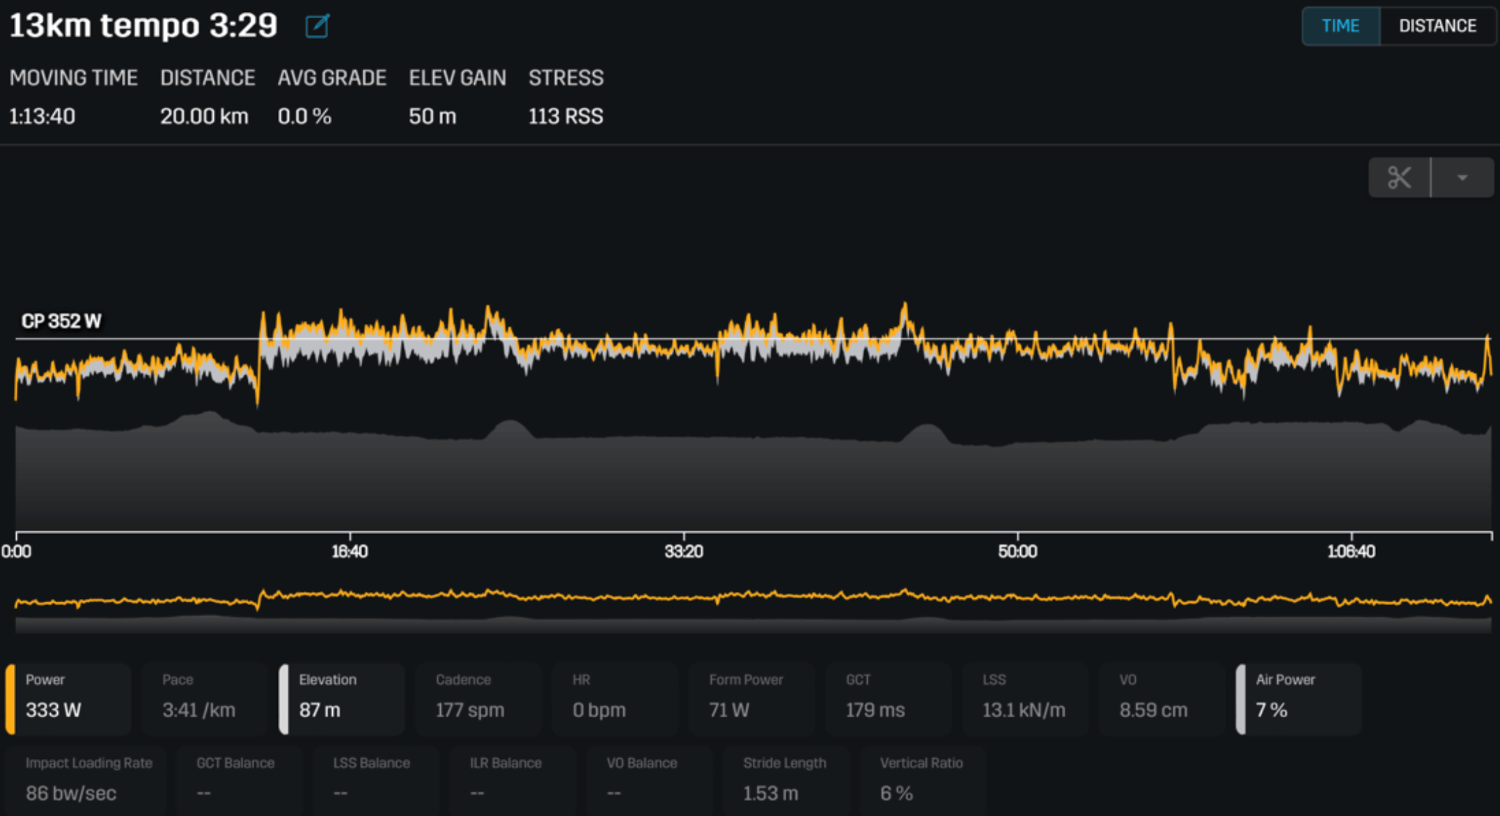Toggle the Vertical Ratio tile

924,781
